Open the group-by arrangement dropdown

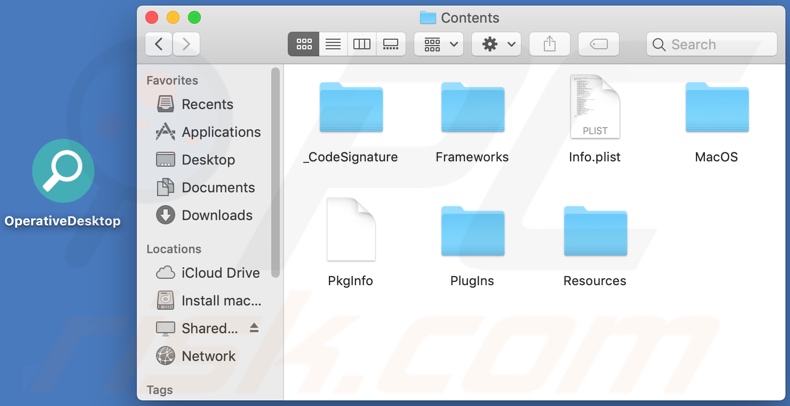tap(439, 44)
